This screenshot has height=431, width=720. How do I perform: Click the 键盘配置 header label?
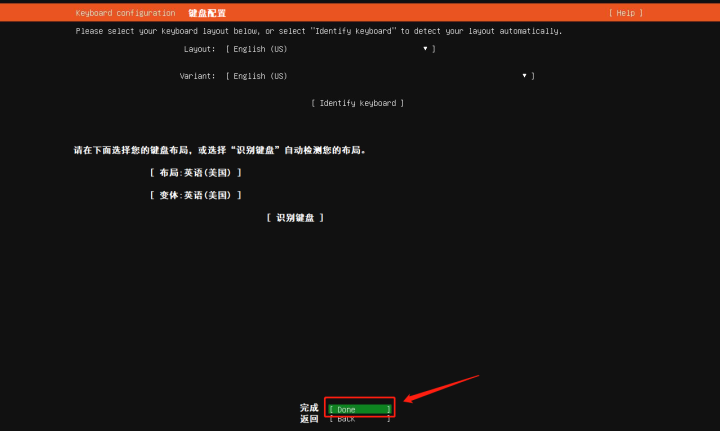(x=207, y=13)
